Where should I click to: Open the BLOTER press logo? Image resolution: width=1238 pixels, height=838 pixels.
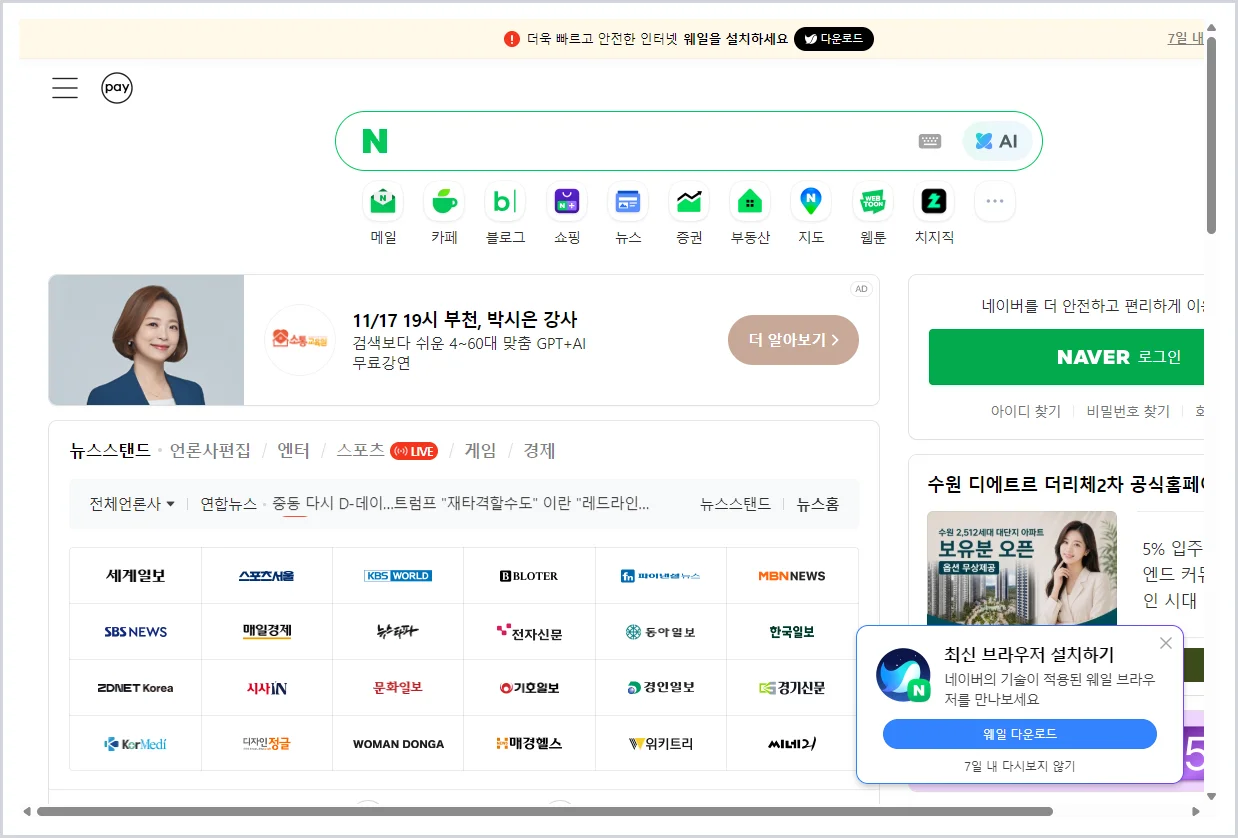tap(529, 576)
